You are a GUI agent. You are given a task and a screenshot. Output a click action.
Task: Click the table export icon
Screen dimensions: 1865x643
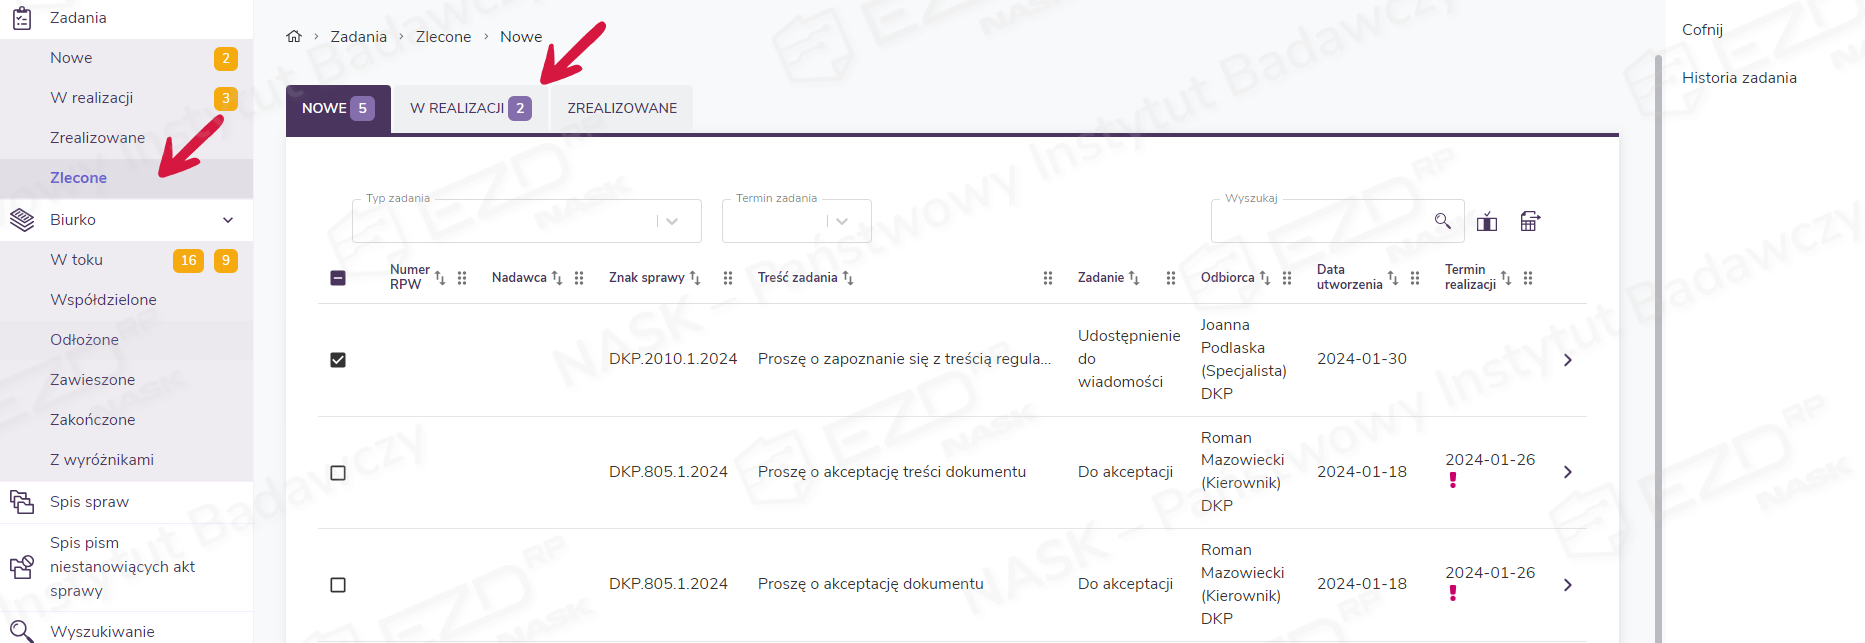pos(1529,221)
